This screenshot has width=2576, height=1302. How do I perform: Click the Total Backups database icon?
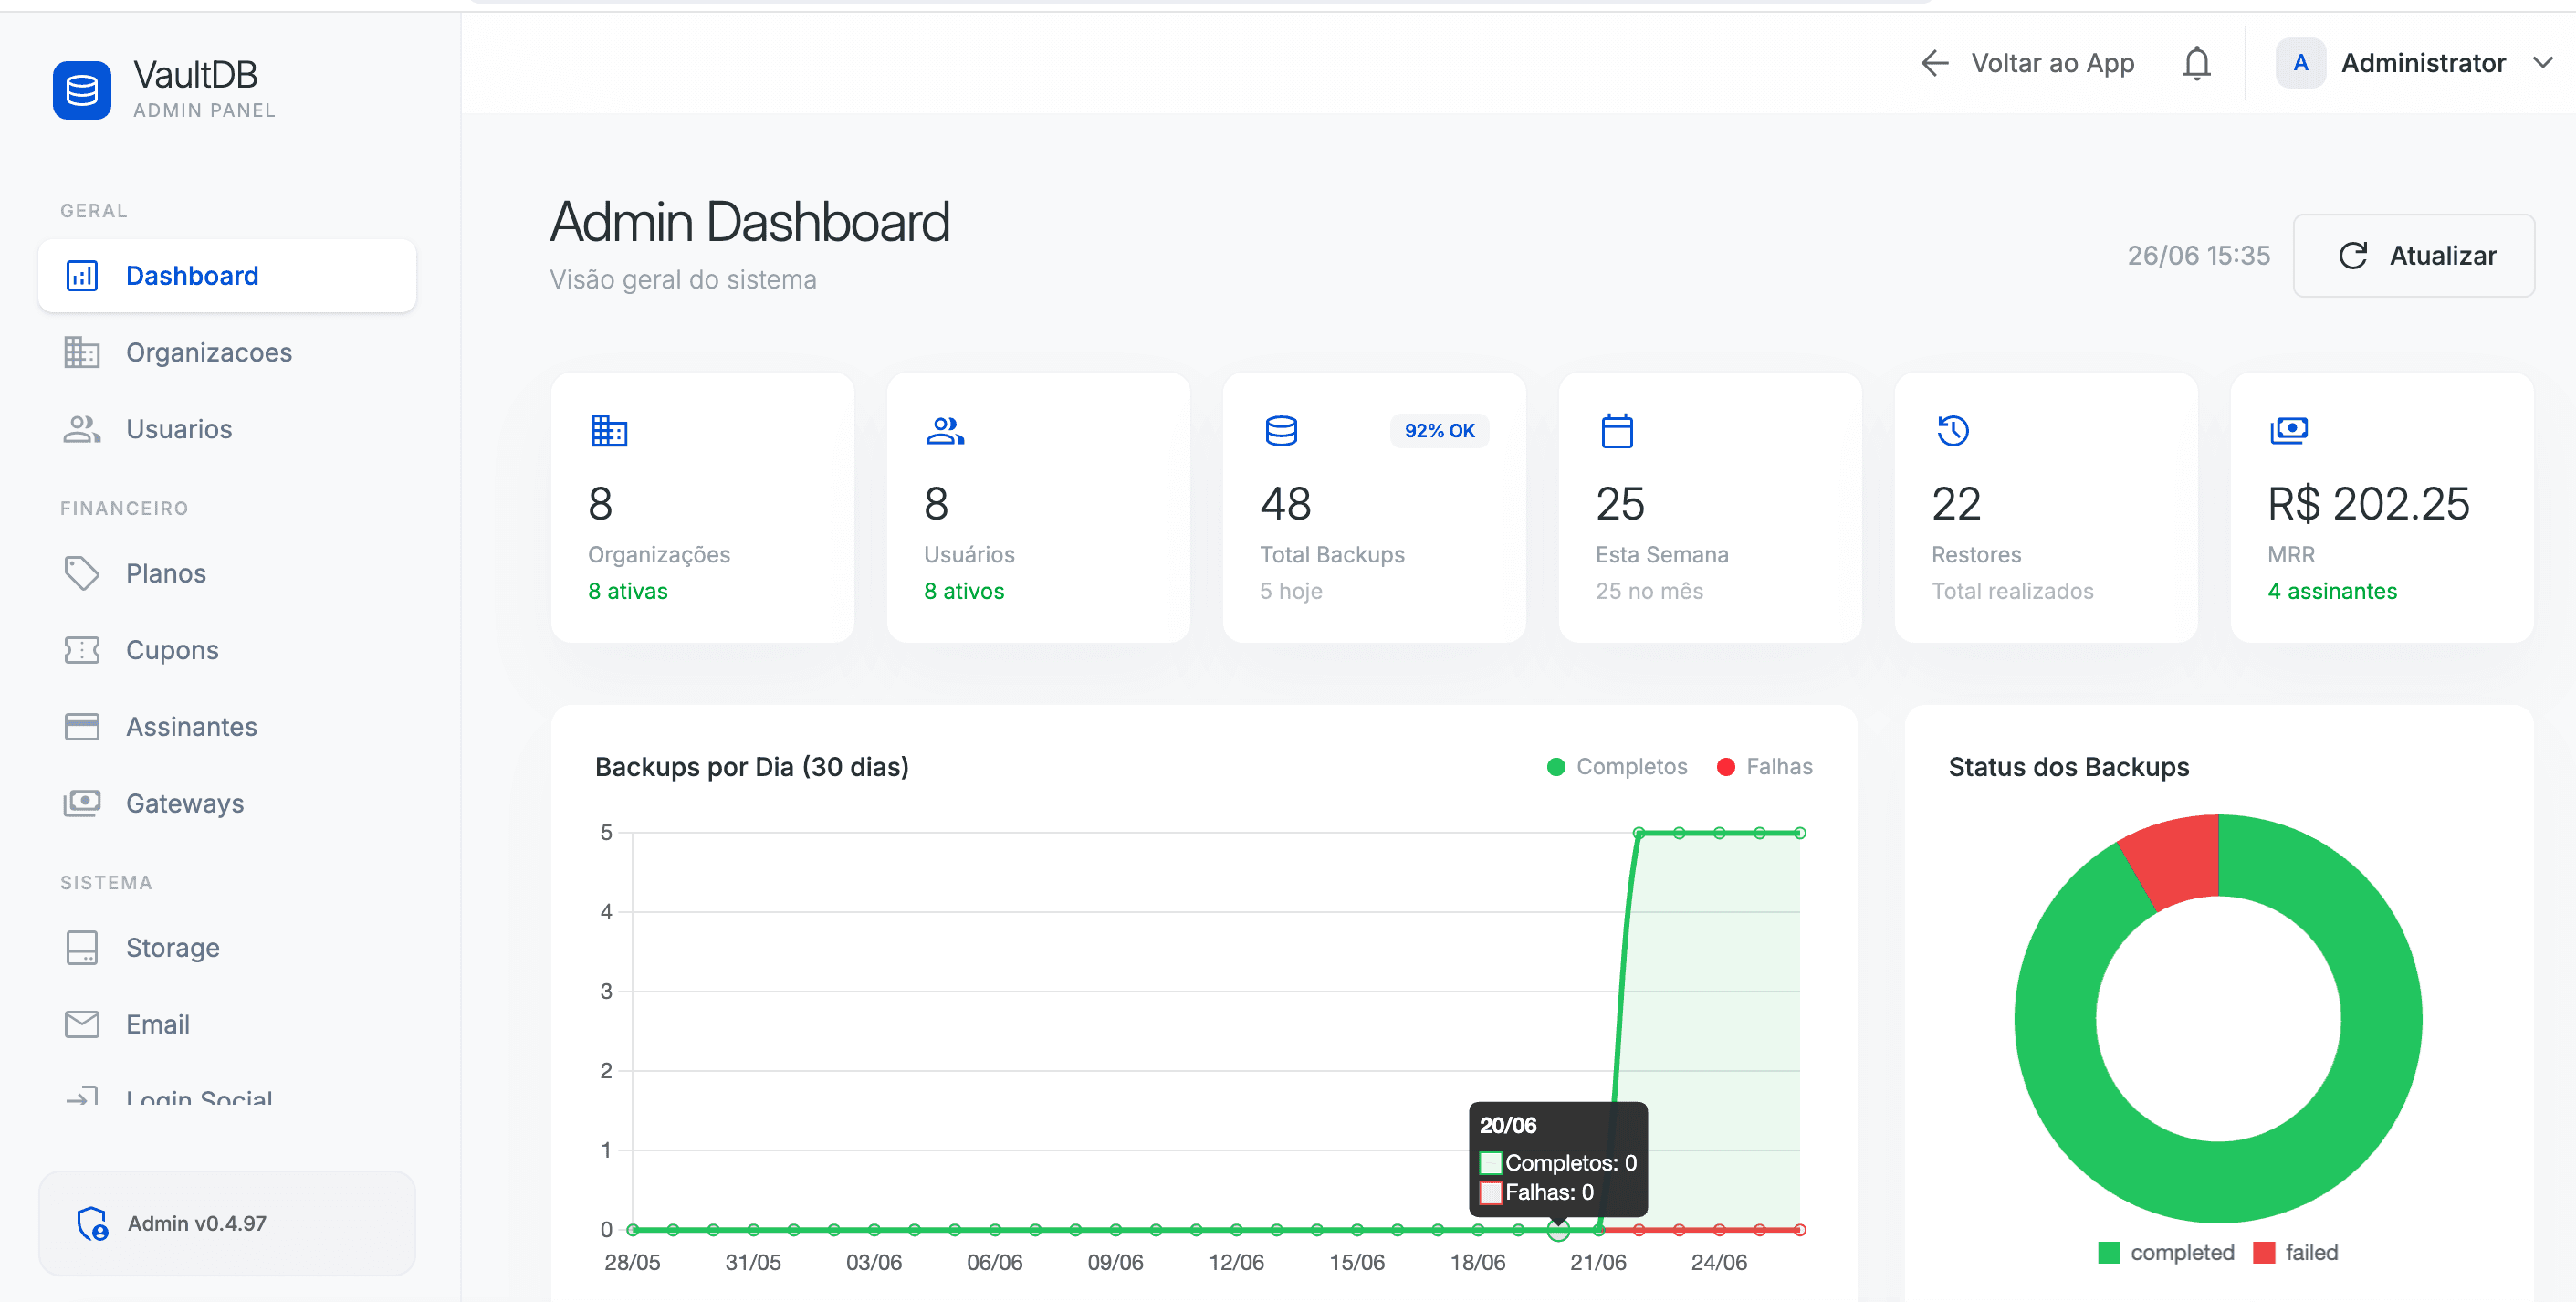1281,430
